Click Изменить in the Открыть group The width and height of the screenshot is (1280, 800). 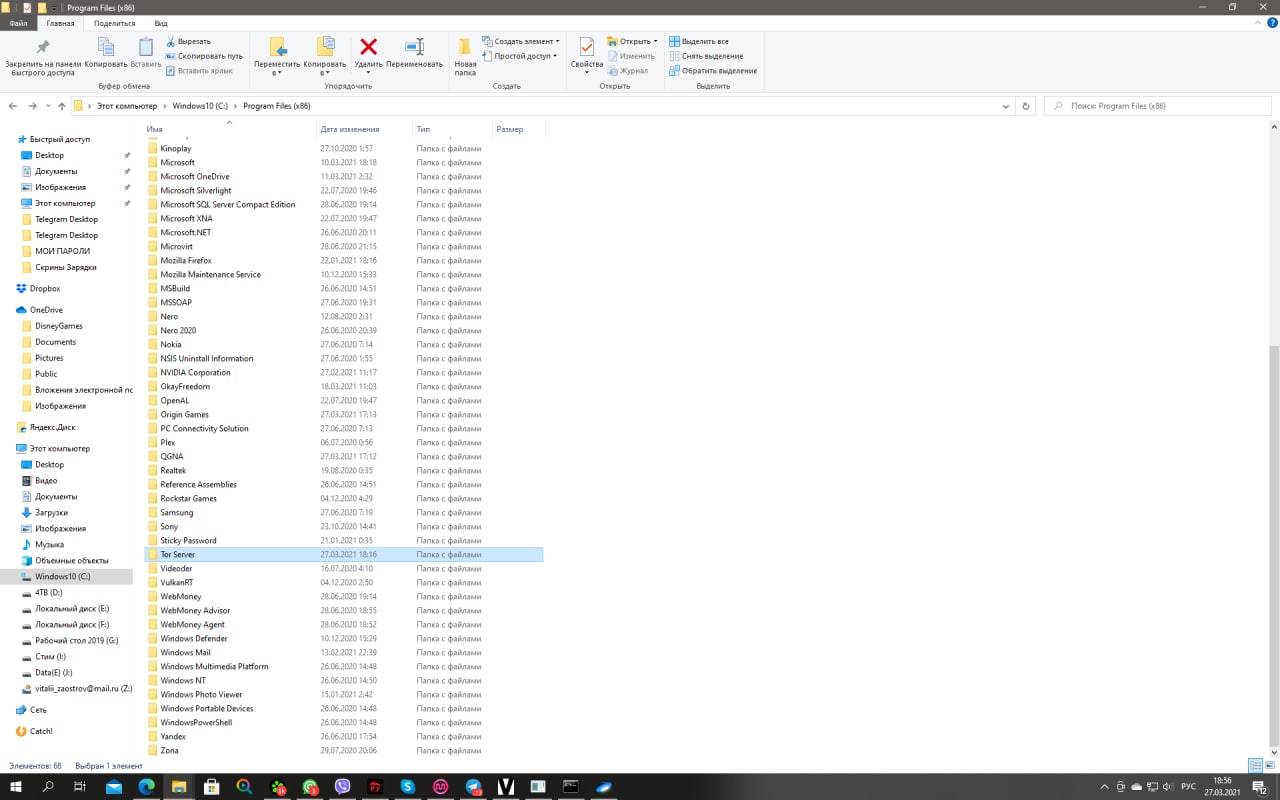click(x=631, y=56)
